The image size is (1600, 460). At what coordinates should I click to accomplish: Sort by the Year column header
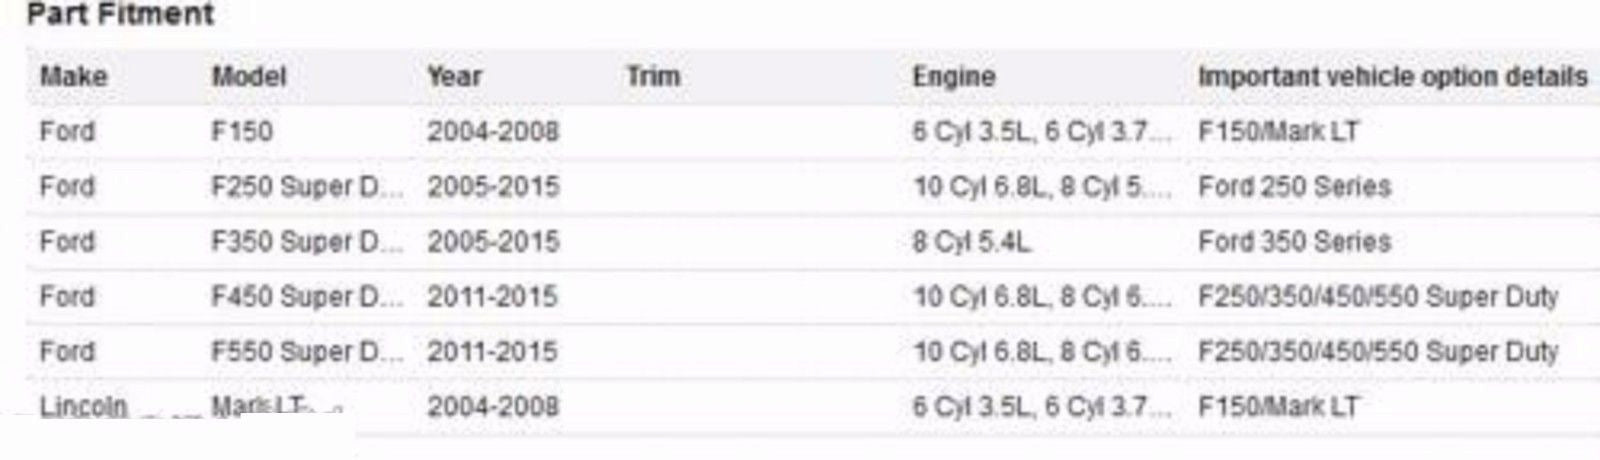(x=454, y=77)
